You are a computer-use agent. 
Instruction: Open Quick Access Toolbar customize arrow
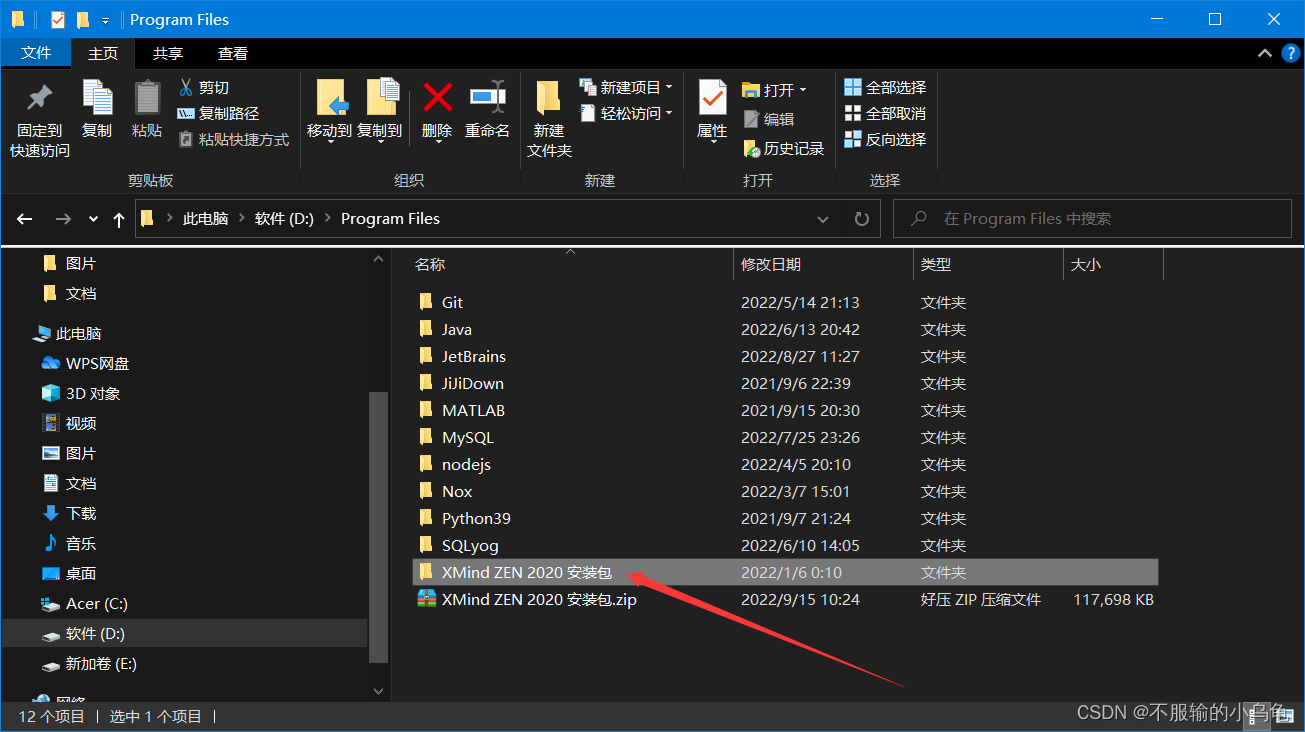pos(105,21)
